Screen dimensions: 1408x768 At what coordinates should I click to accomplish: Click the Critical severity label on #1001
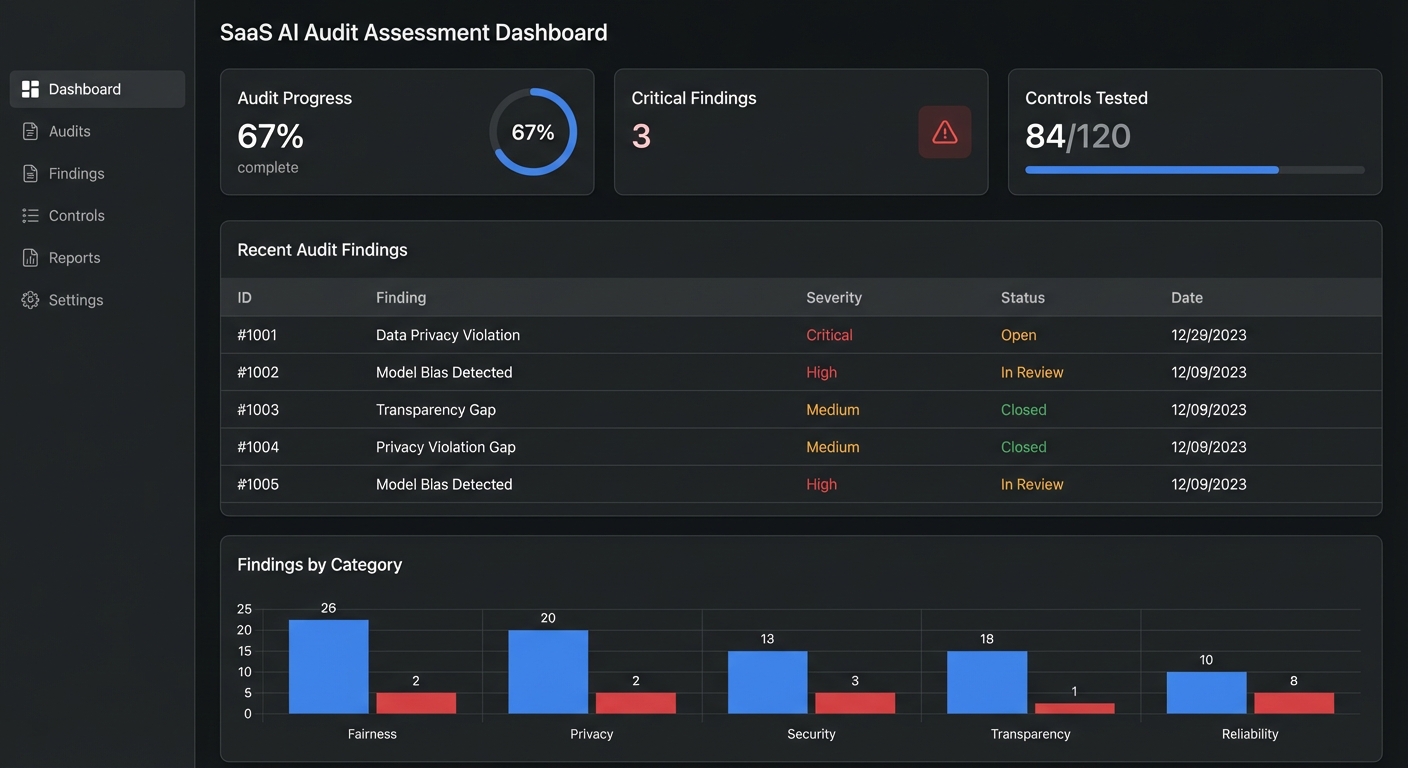click(x=829, y=334)
